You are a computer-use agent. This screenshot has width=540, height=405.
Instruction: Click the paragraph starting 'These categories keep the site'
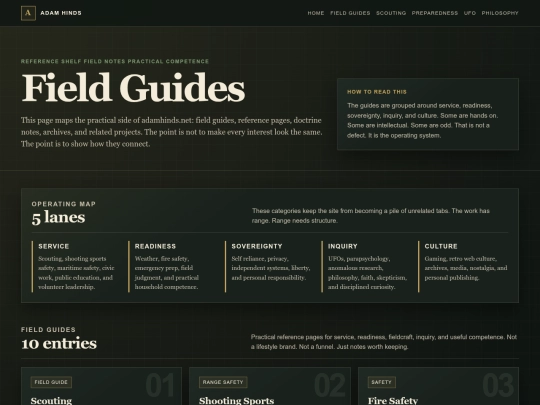pyautogui.click(x=371, y=216)
